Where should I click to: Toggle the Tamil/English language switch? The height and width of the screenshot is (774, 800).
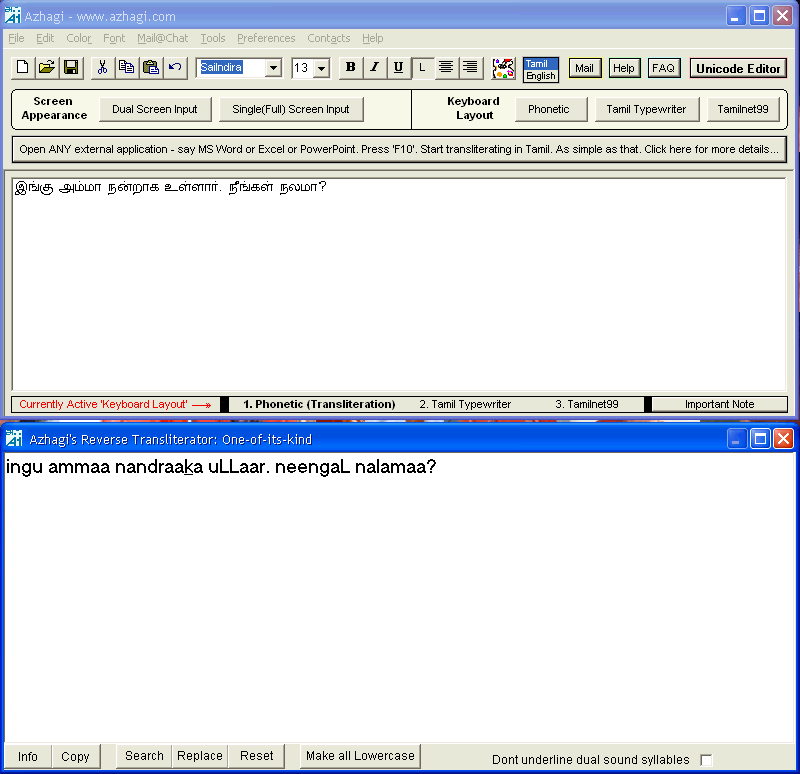click(541, 69)
